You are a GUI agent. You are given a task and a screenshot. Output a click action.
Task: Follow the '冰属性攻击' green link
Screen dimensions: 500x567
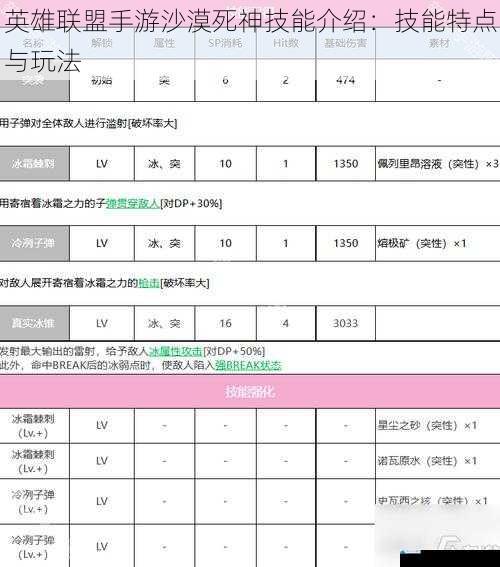176,351
